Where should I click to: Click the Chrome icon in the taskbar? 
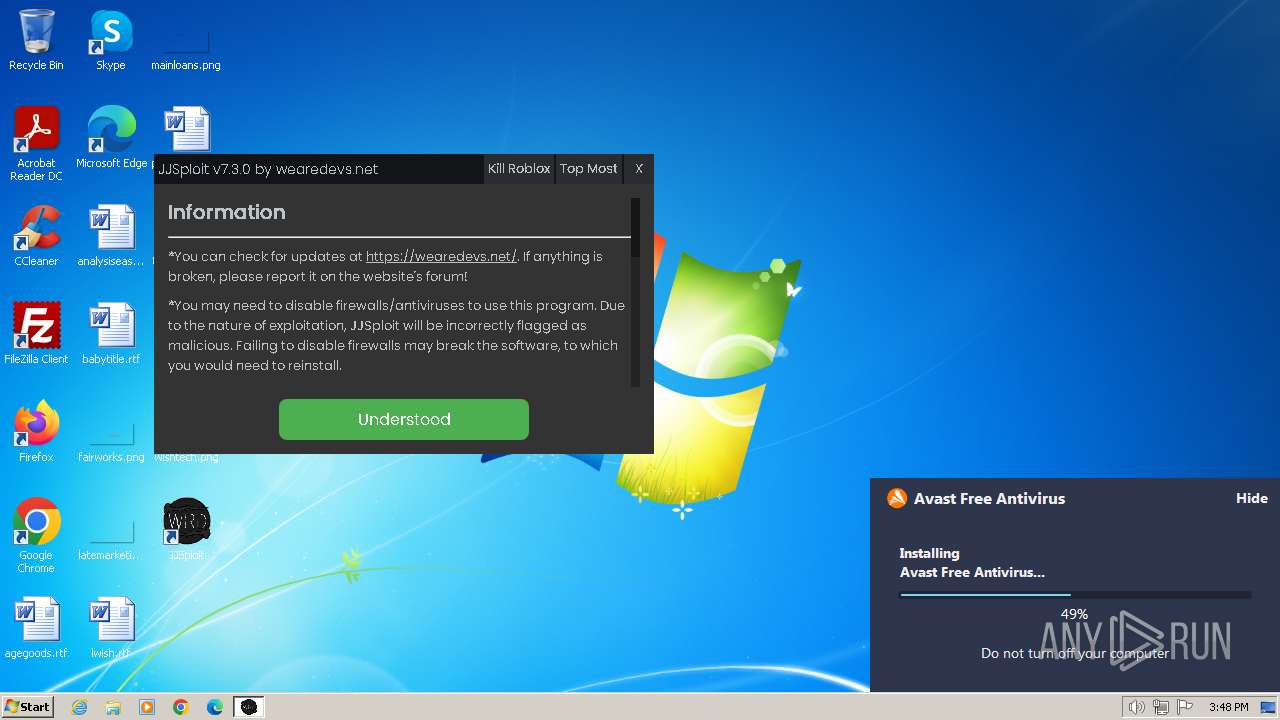(181, 707)
